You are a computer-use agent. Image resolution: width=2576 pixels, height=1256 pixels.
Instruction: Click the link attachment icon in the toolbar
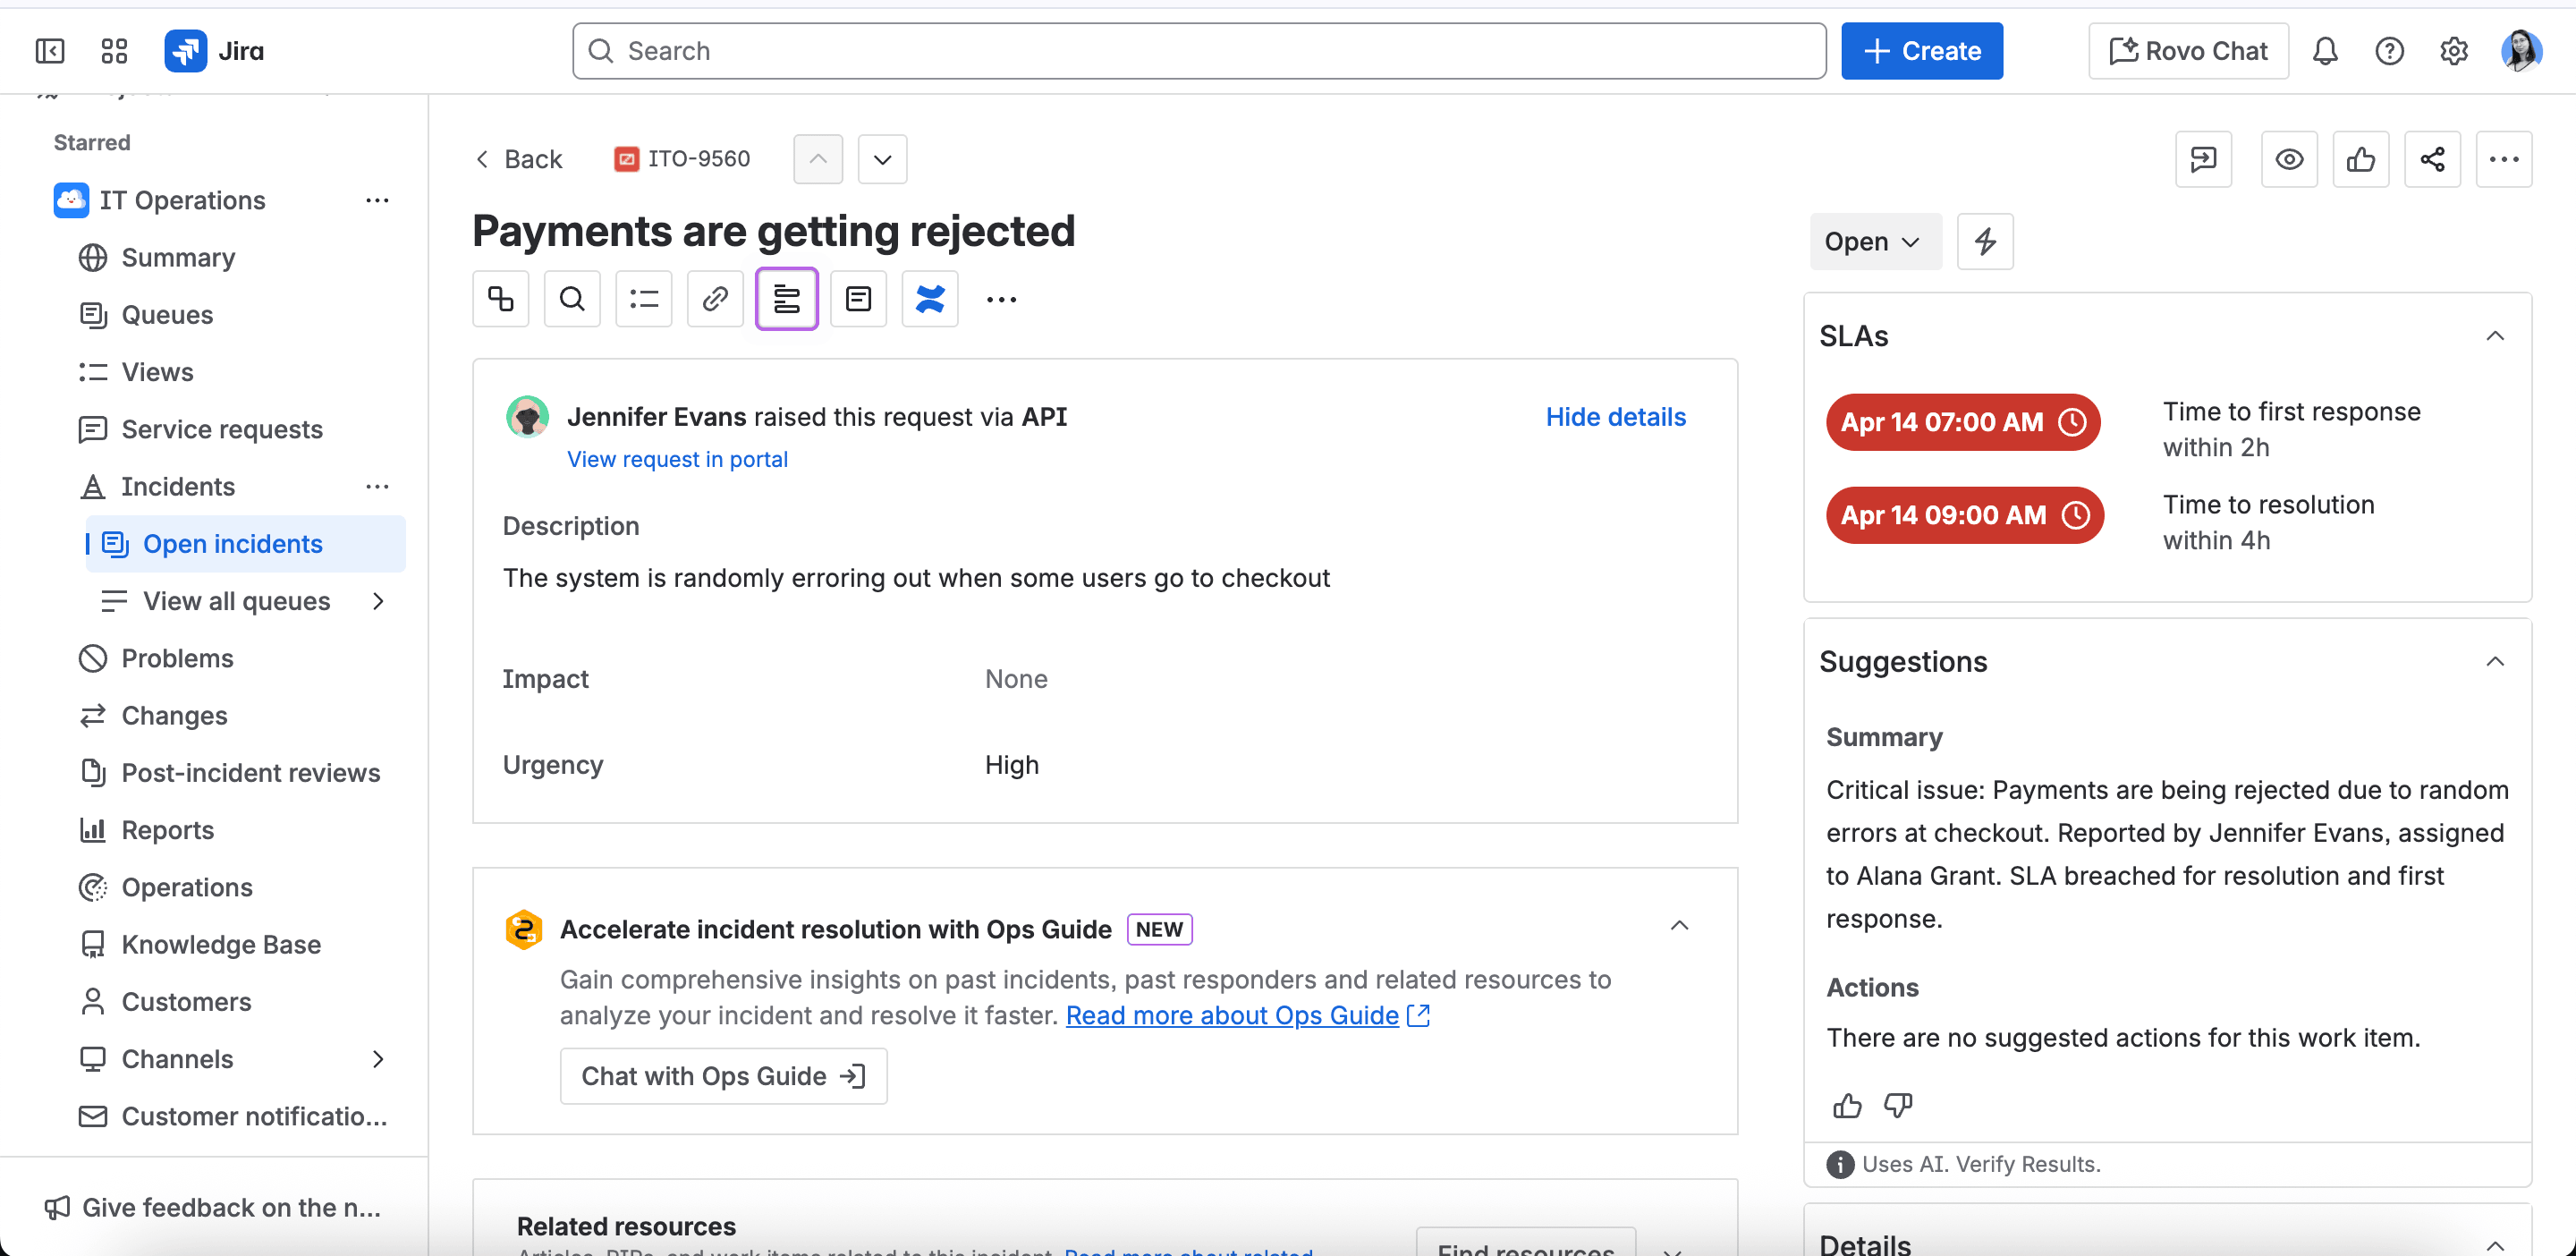[x=715, y=298]
